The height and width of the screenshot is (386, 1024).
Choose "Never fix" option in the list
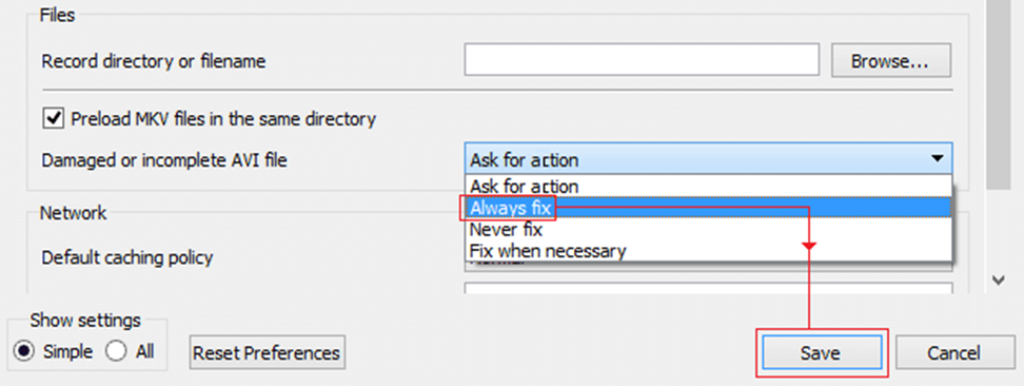(x=708, y=229)
